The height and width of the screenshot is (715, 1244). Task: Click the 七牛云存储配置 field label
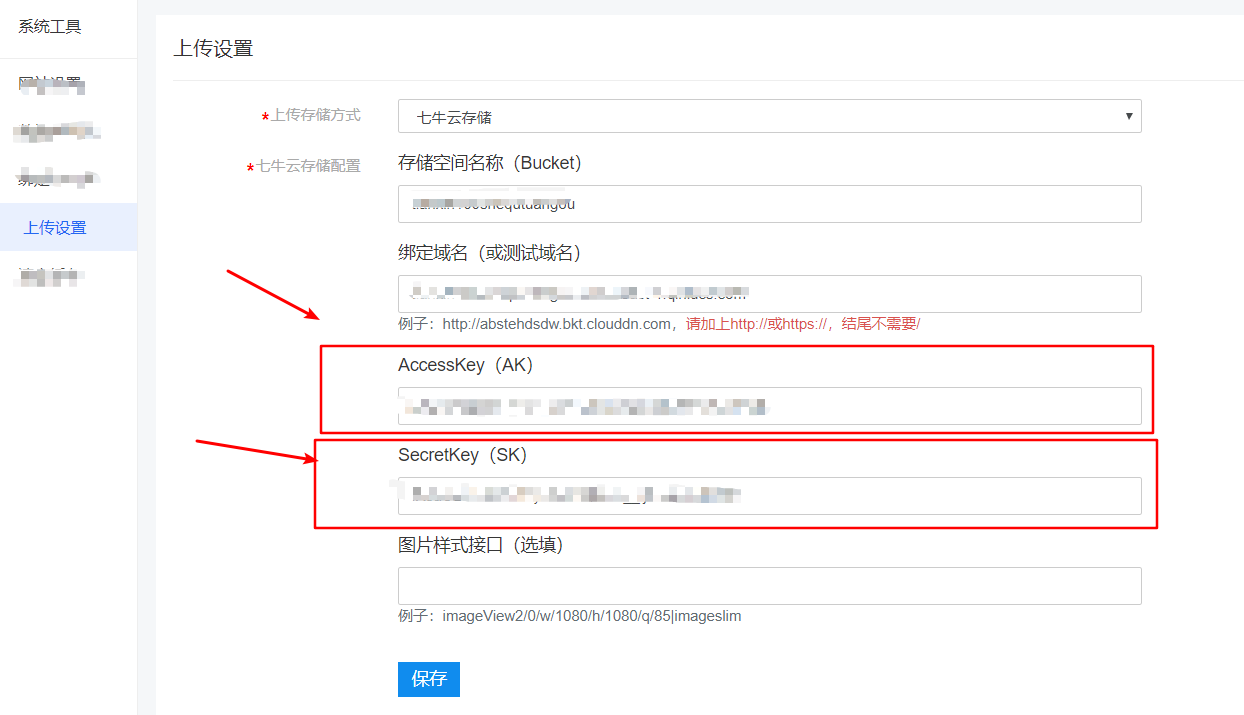[308, 166]
